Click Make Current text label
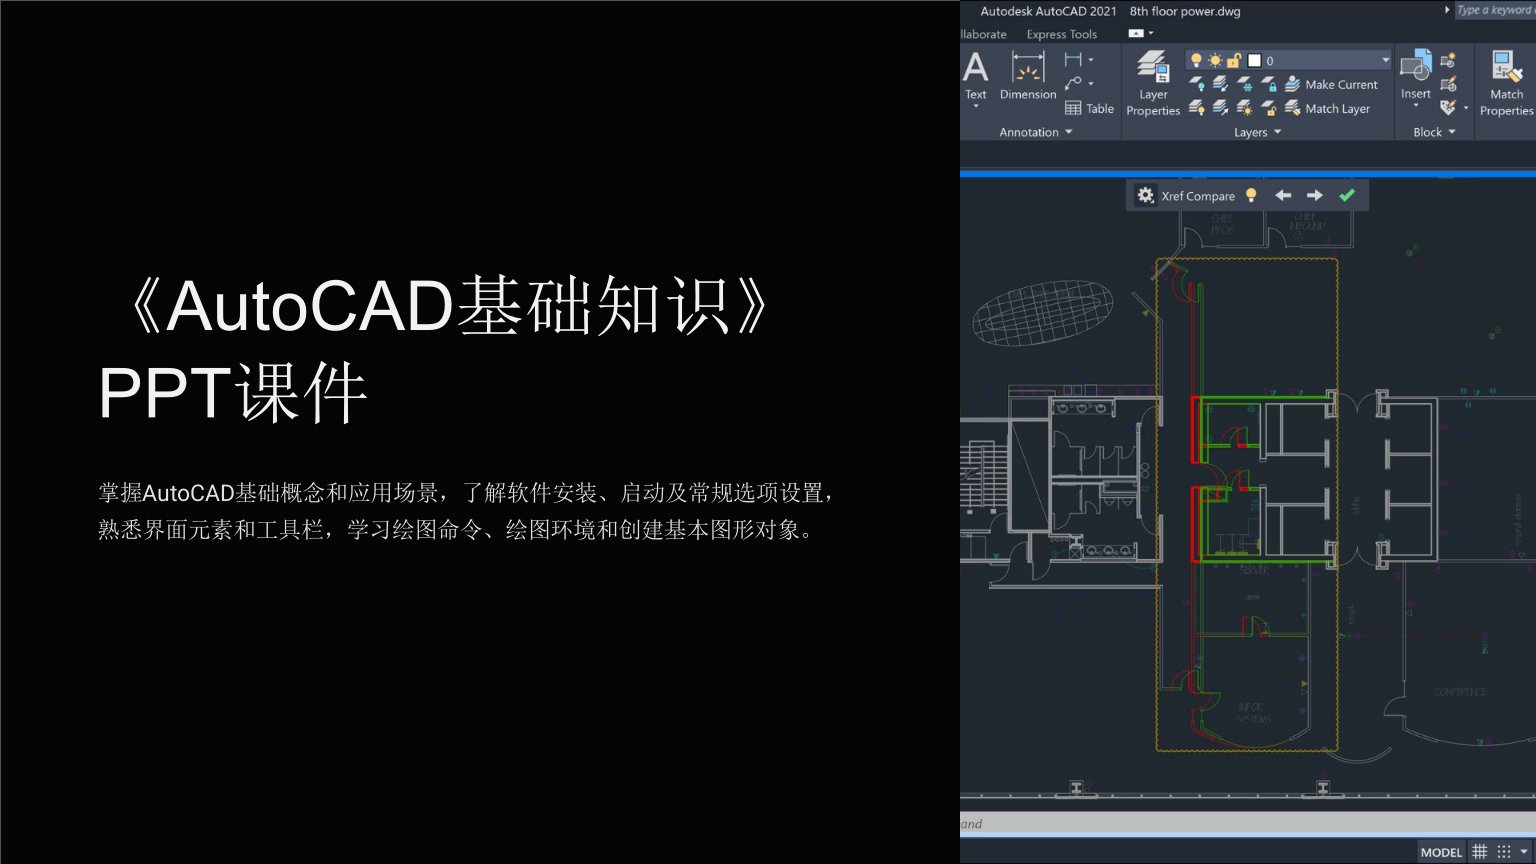This screenshot has height=864, width=1536. (x=1341, y=85)
